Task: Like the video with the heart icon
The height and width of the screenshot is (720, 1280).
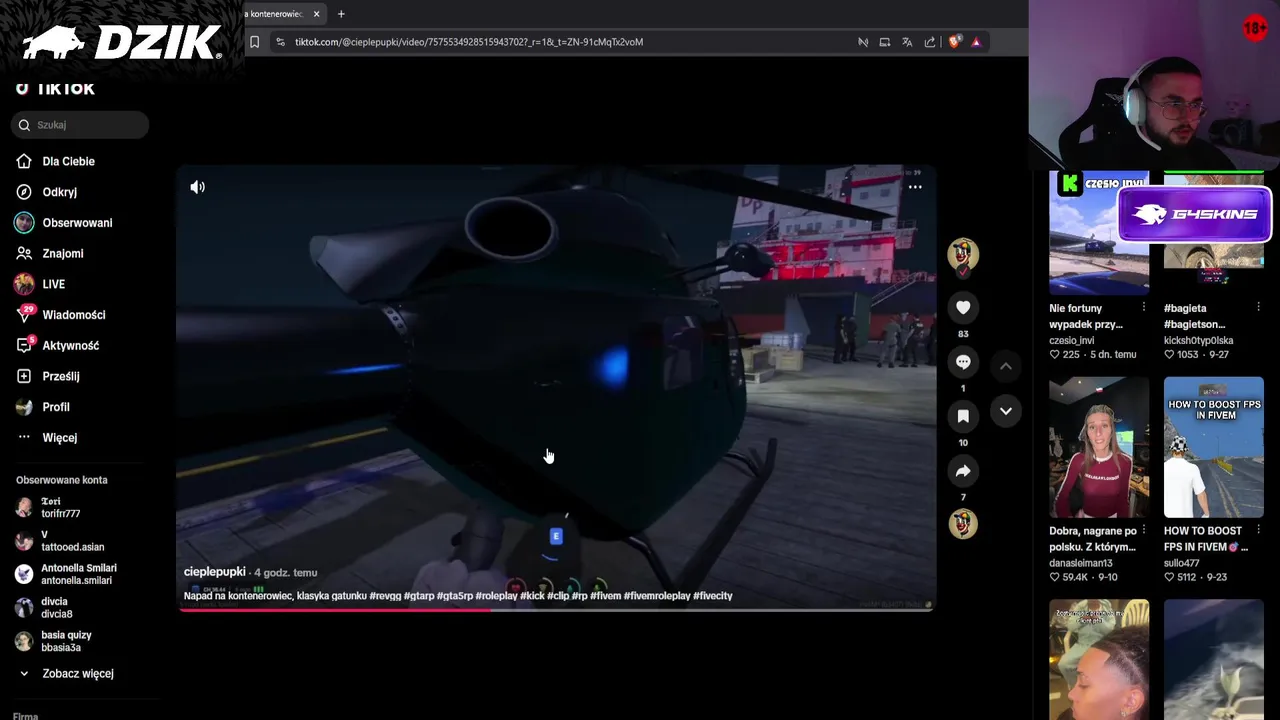Action: click(x=963, y=308)
